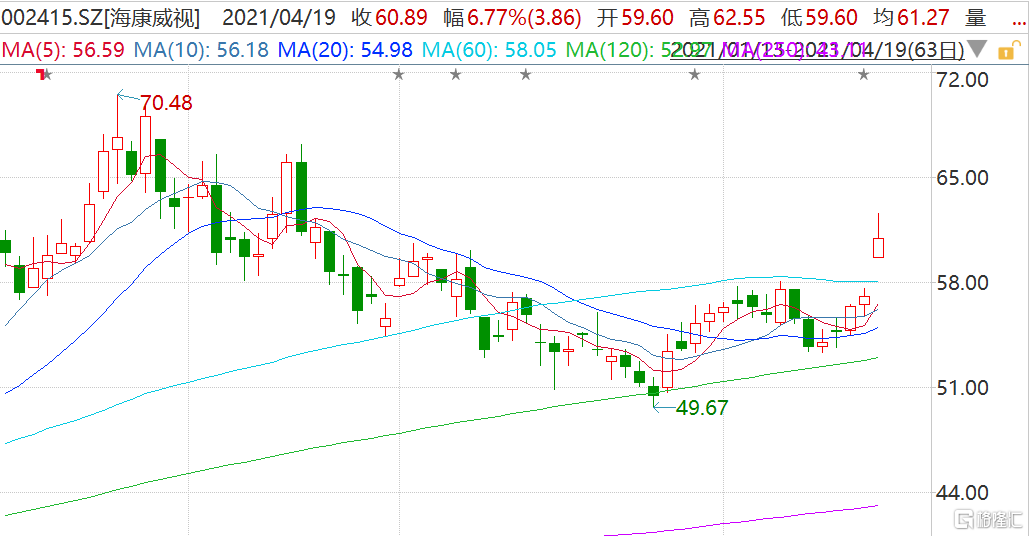This screenshot has height=536, width=1029.
Task: Click the 量 volume label
Action: [976, 18]
